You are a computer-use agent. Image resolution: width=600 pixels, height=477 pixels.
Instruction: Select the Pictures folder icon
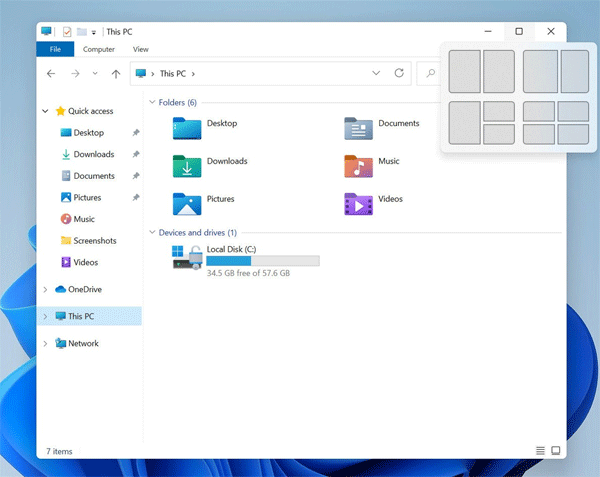click(187, 204)
